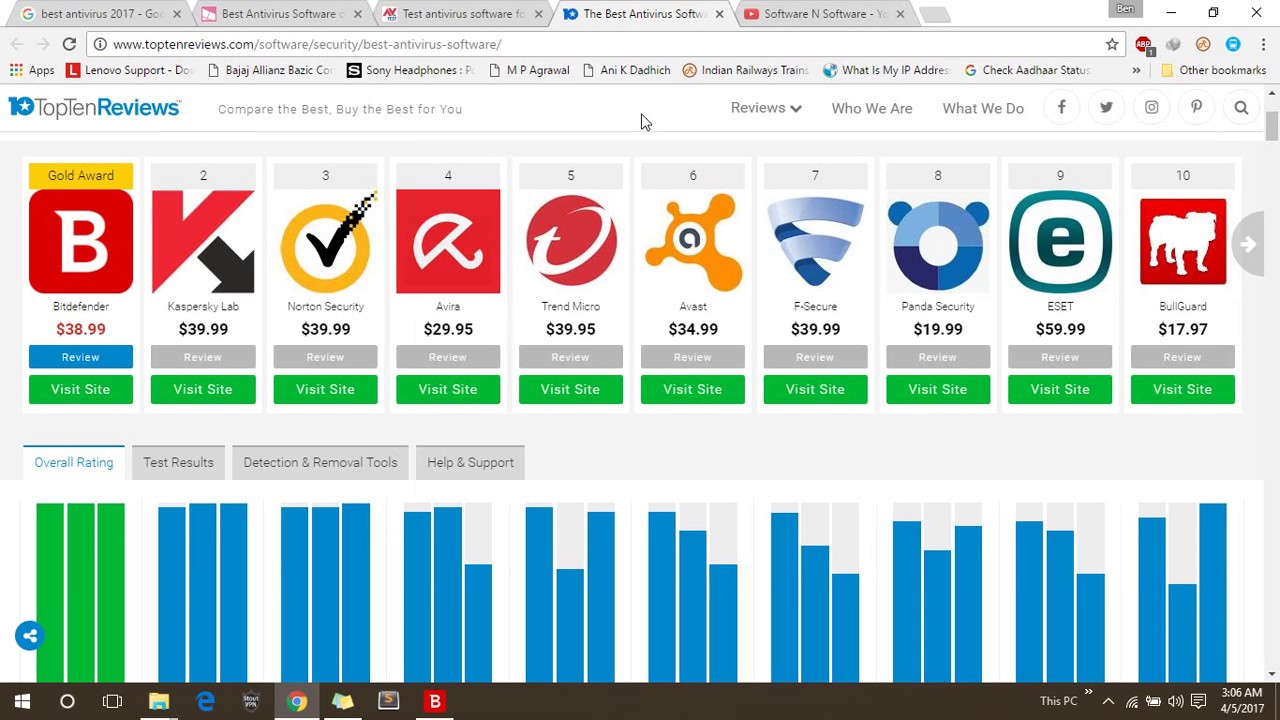The height and width of the screenshot is (720, 1280).
Task: Open the What We Do page
Action: pos(983,108)
